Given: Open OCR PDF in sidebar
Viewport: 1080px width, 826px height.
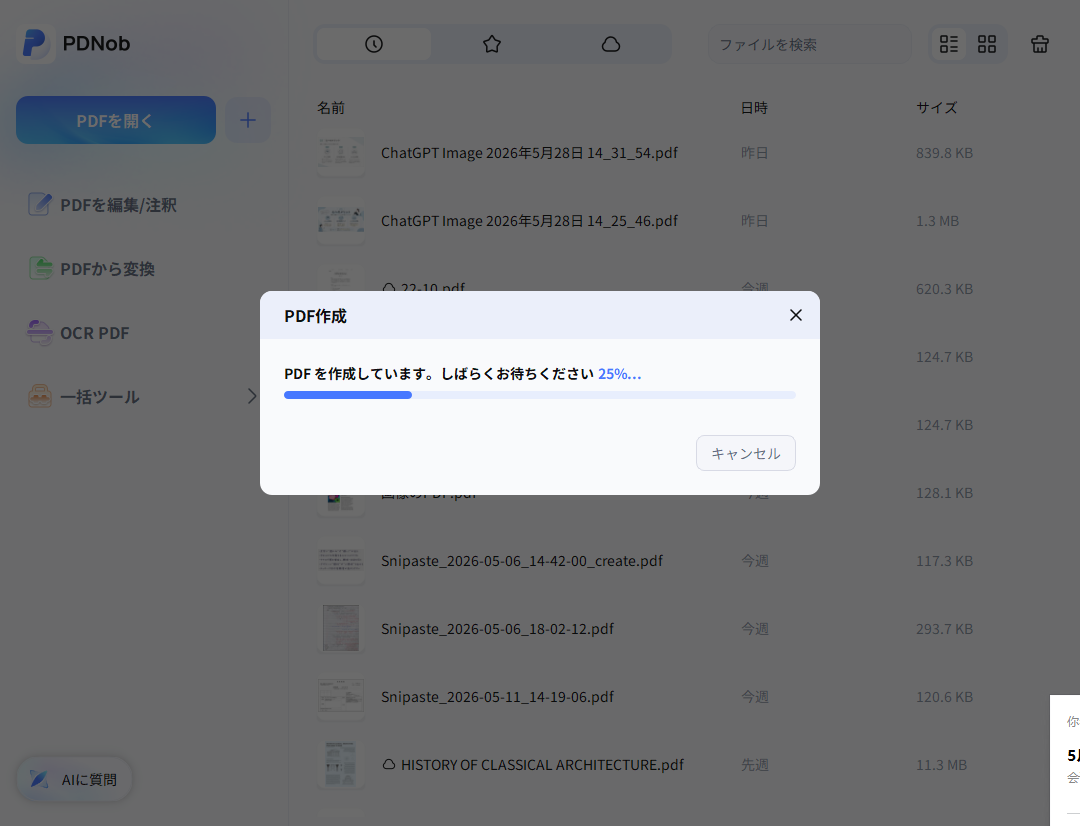Looking at the screenshot, I should (79, 333).
